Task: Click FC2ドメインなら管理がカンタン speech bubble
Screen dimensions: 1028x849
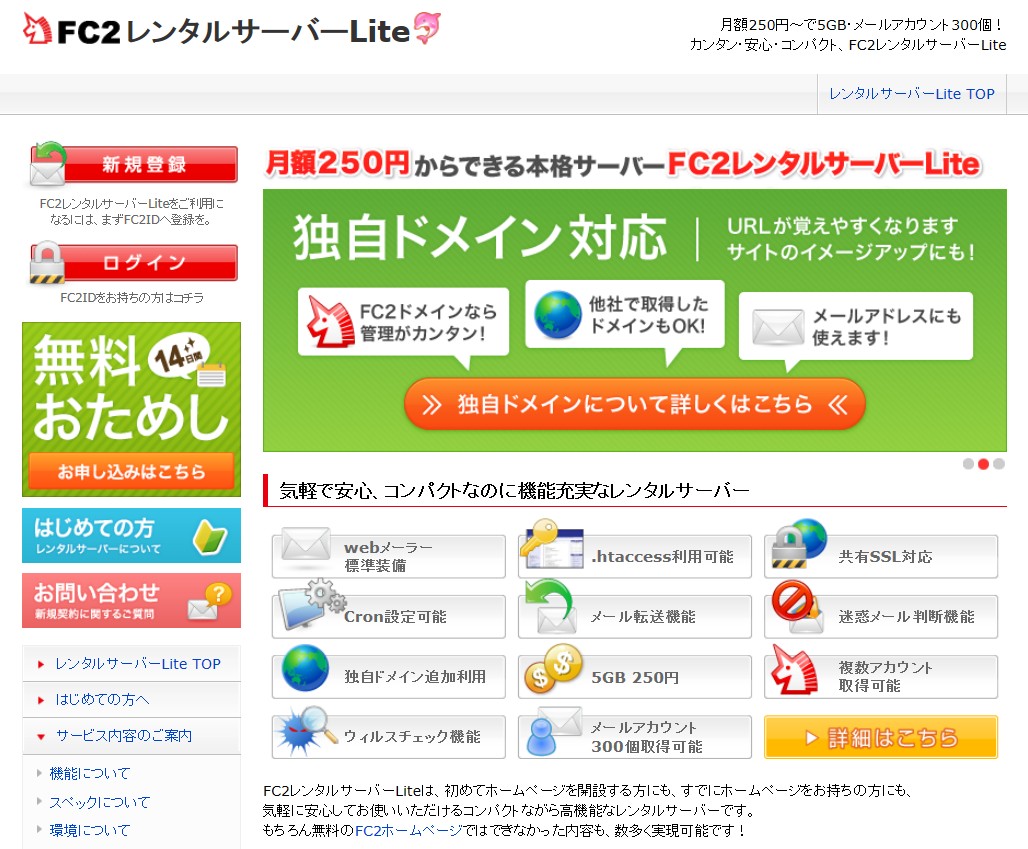Action: [403, 323]
